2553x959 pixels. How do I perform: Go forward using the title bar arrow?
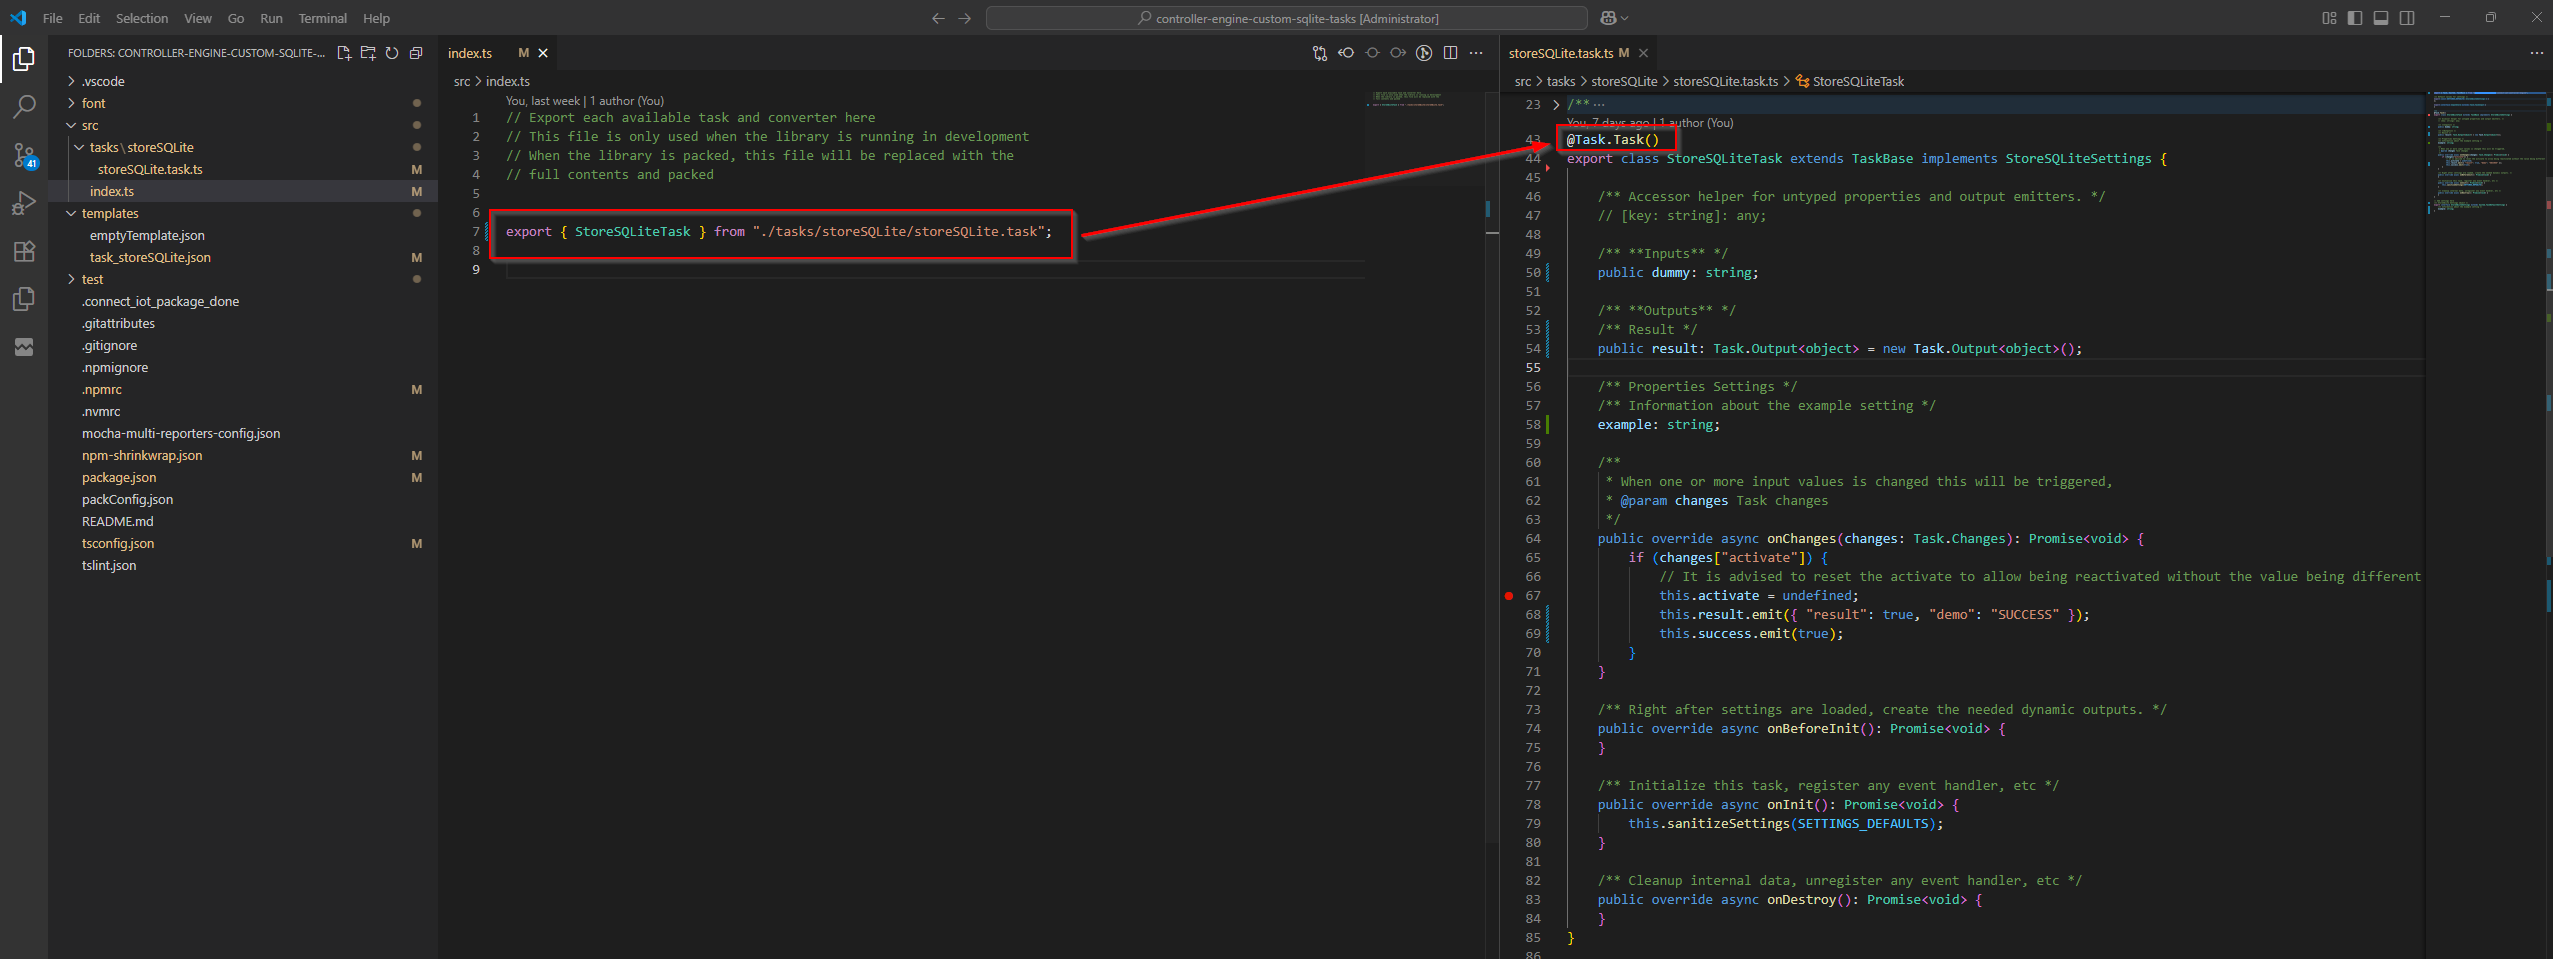click(x=964, y=18)
